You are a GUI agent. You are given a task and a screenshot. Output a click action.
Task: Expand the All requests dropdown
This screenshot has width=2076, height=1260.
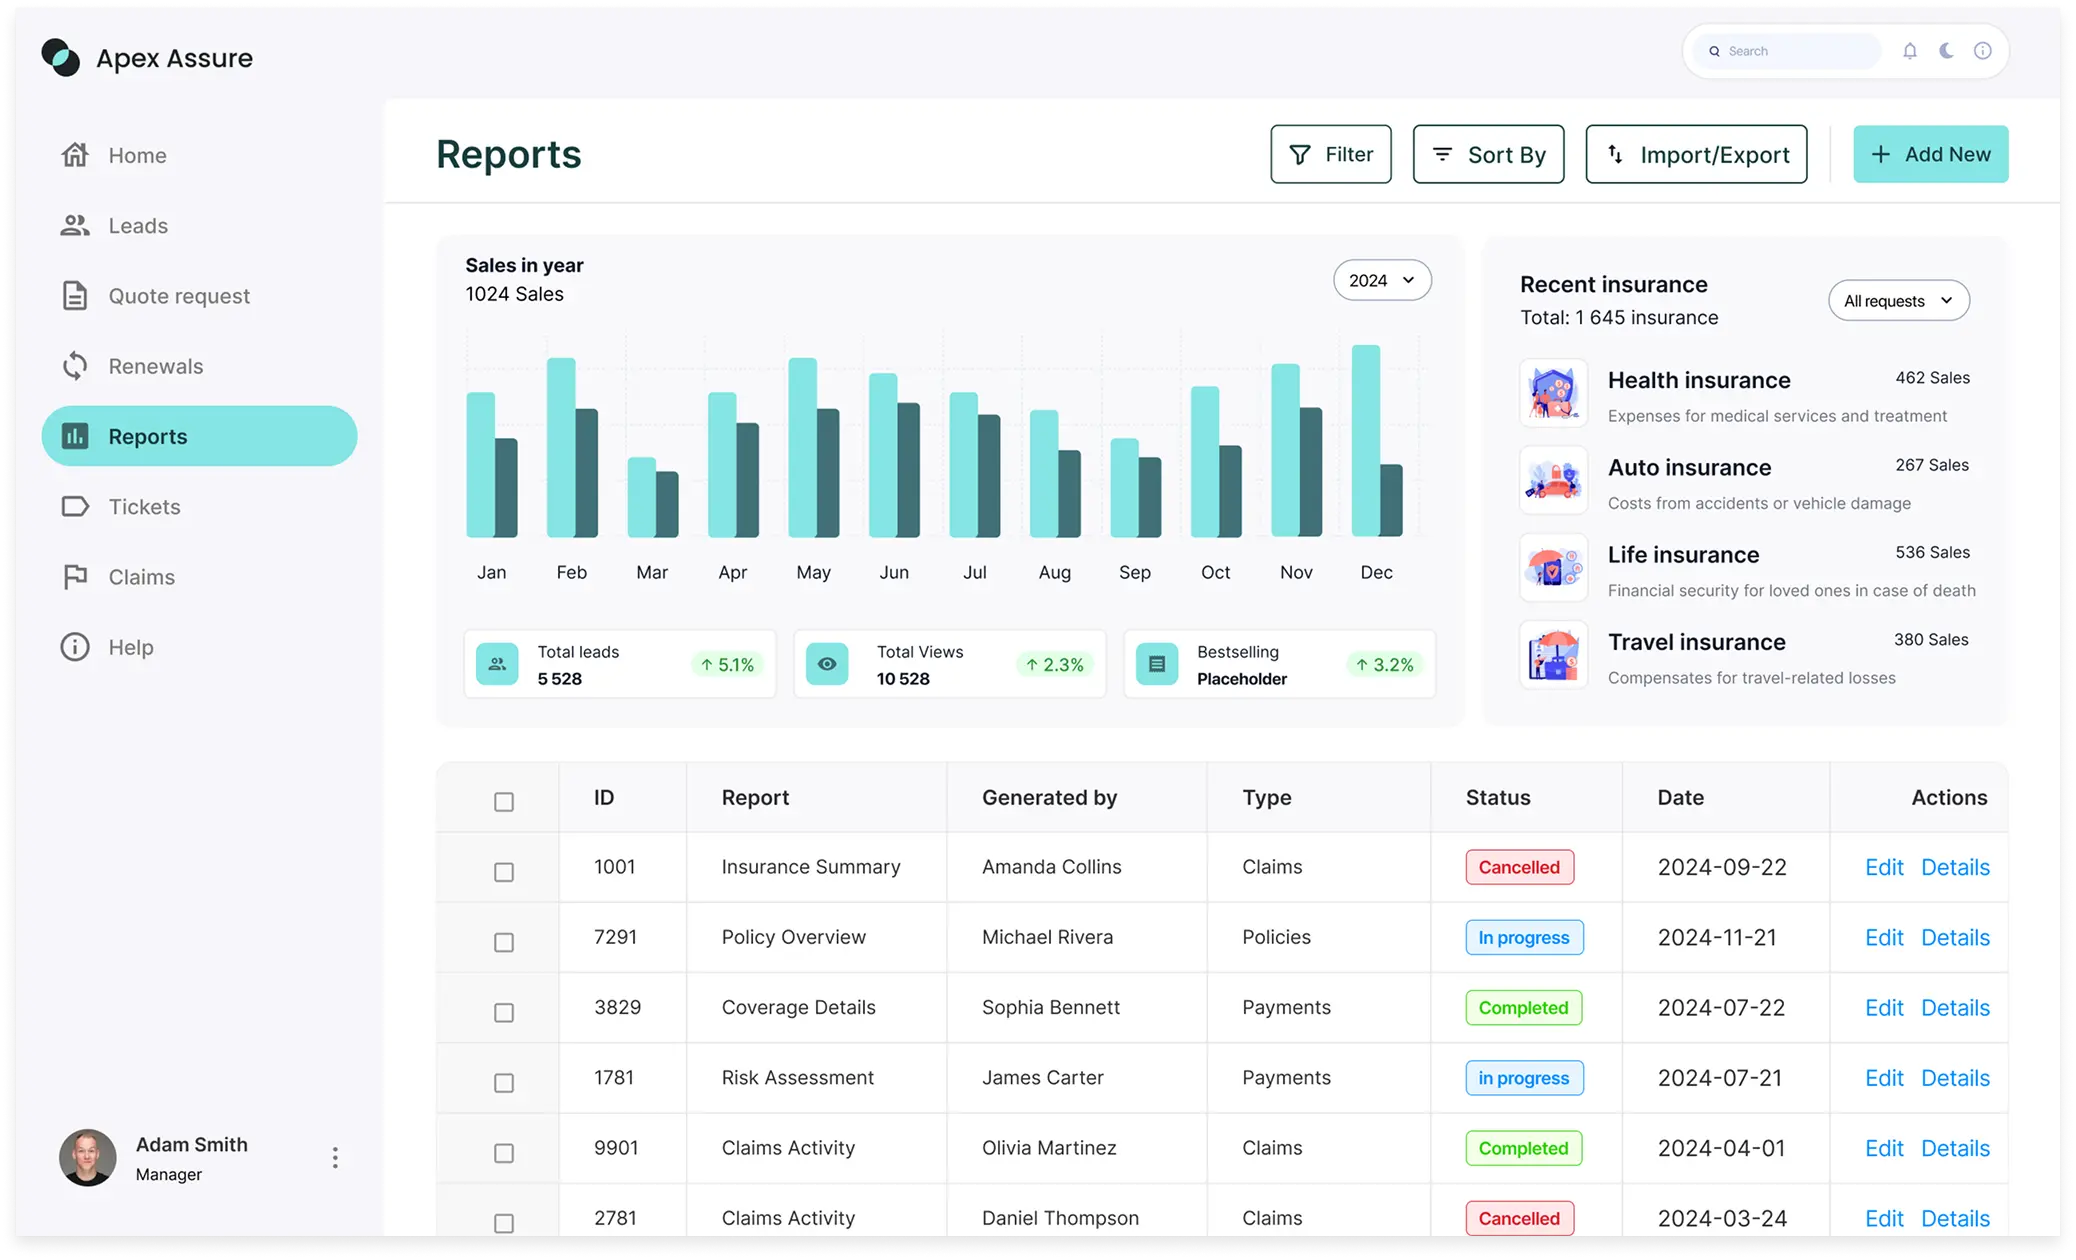[x=1898, y=300]
